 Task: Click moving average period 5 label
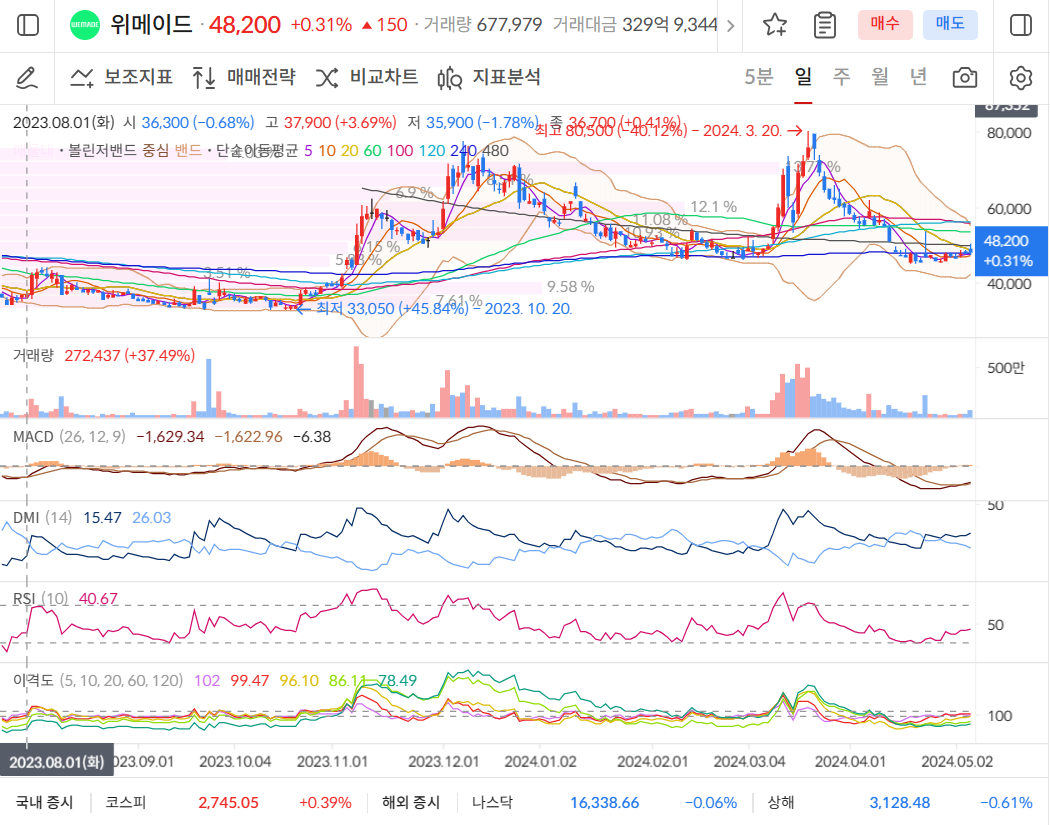pos(308,151)
